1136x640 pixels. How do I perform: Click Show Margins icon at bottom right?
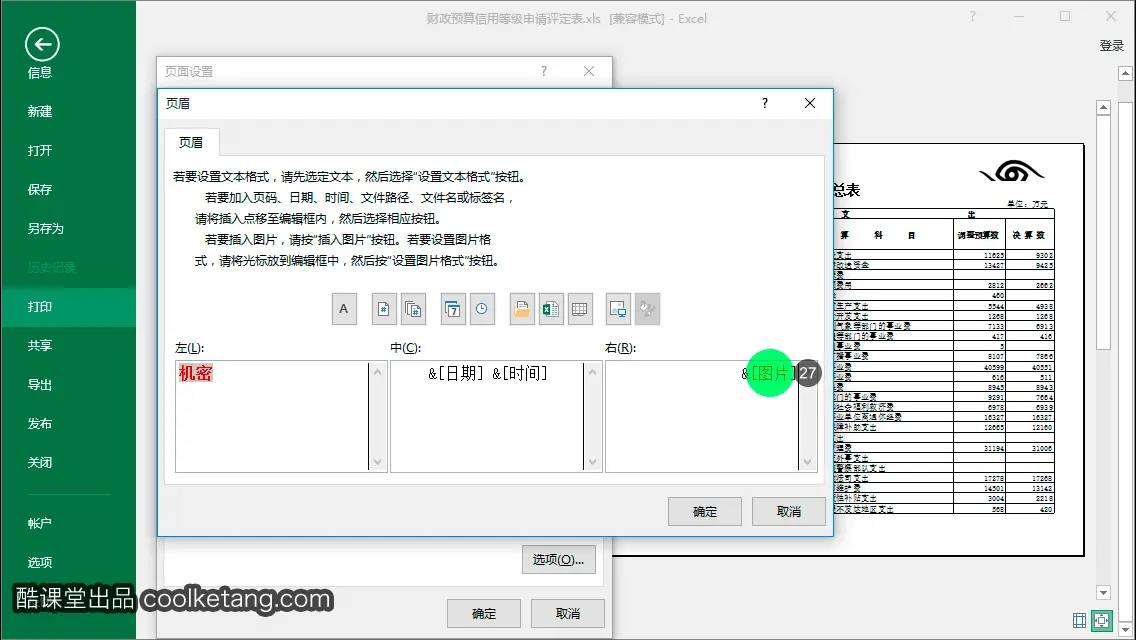(1079, 620)
